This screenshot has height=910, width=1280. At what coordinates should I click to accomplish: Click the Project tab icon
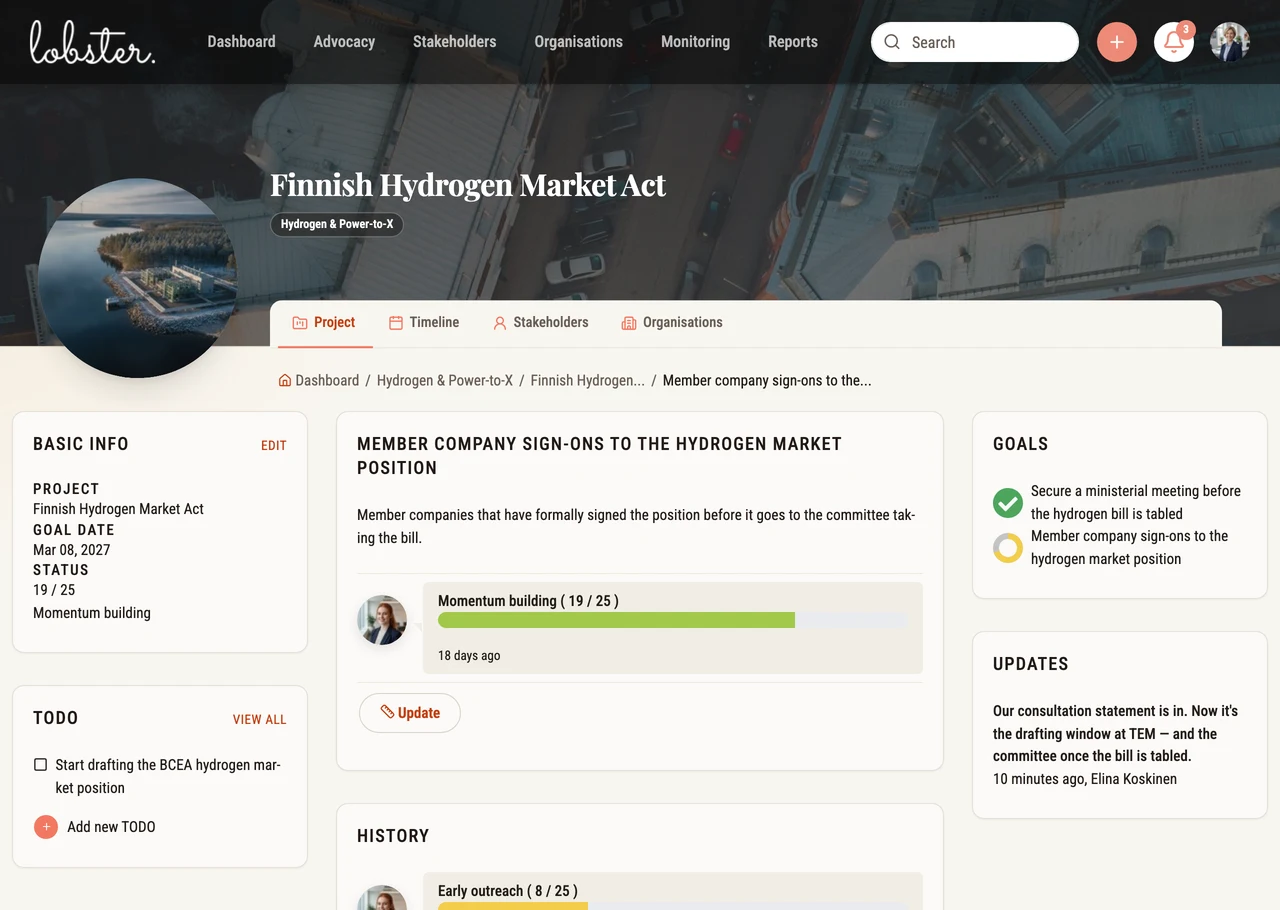[299, 323]
